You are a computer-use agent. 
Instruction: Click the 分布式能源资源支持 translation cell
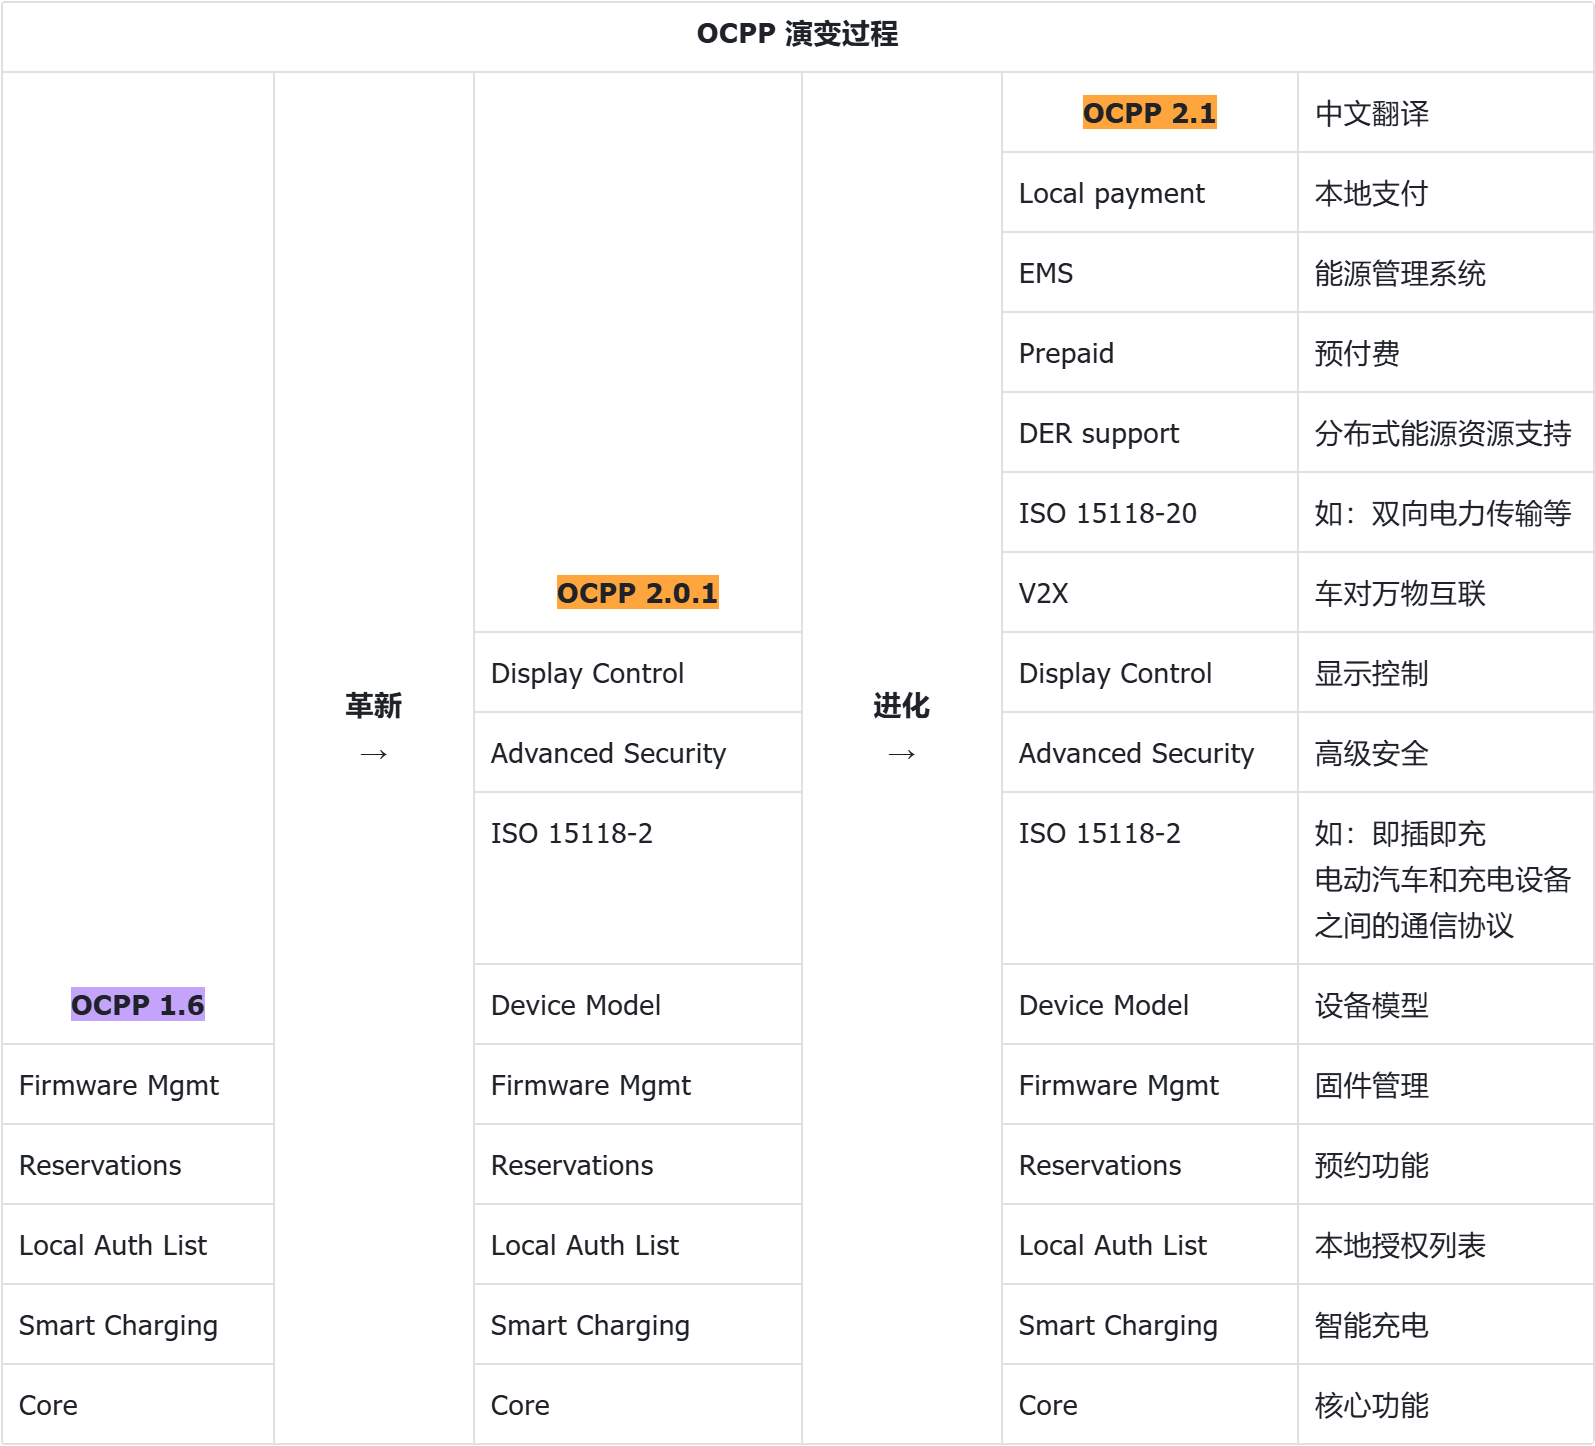[1442, 433]
